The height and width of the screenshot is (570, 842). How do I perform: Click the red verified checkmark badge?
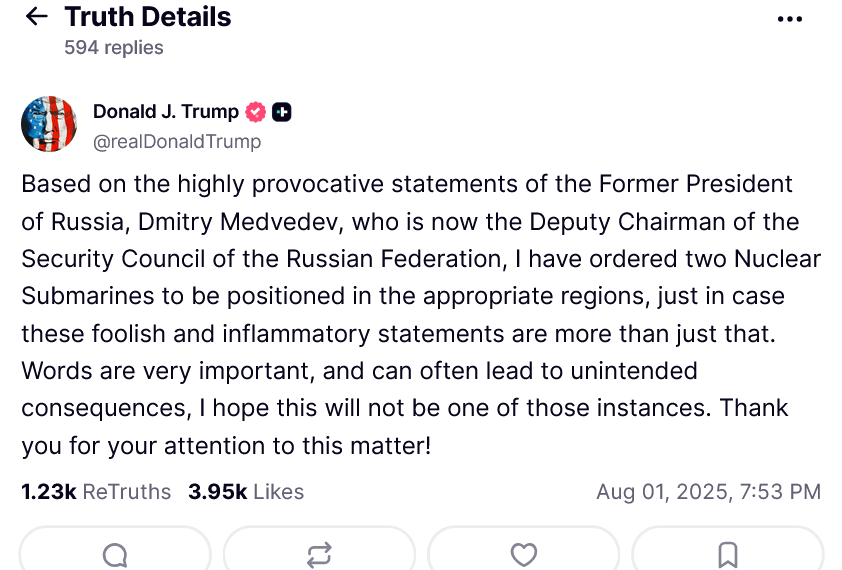coord(256,112)
